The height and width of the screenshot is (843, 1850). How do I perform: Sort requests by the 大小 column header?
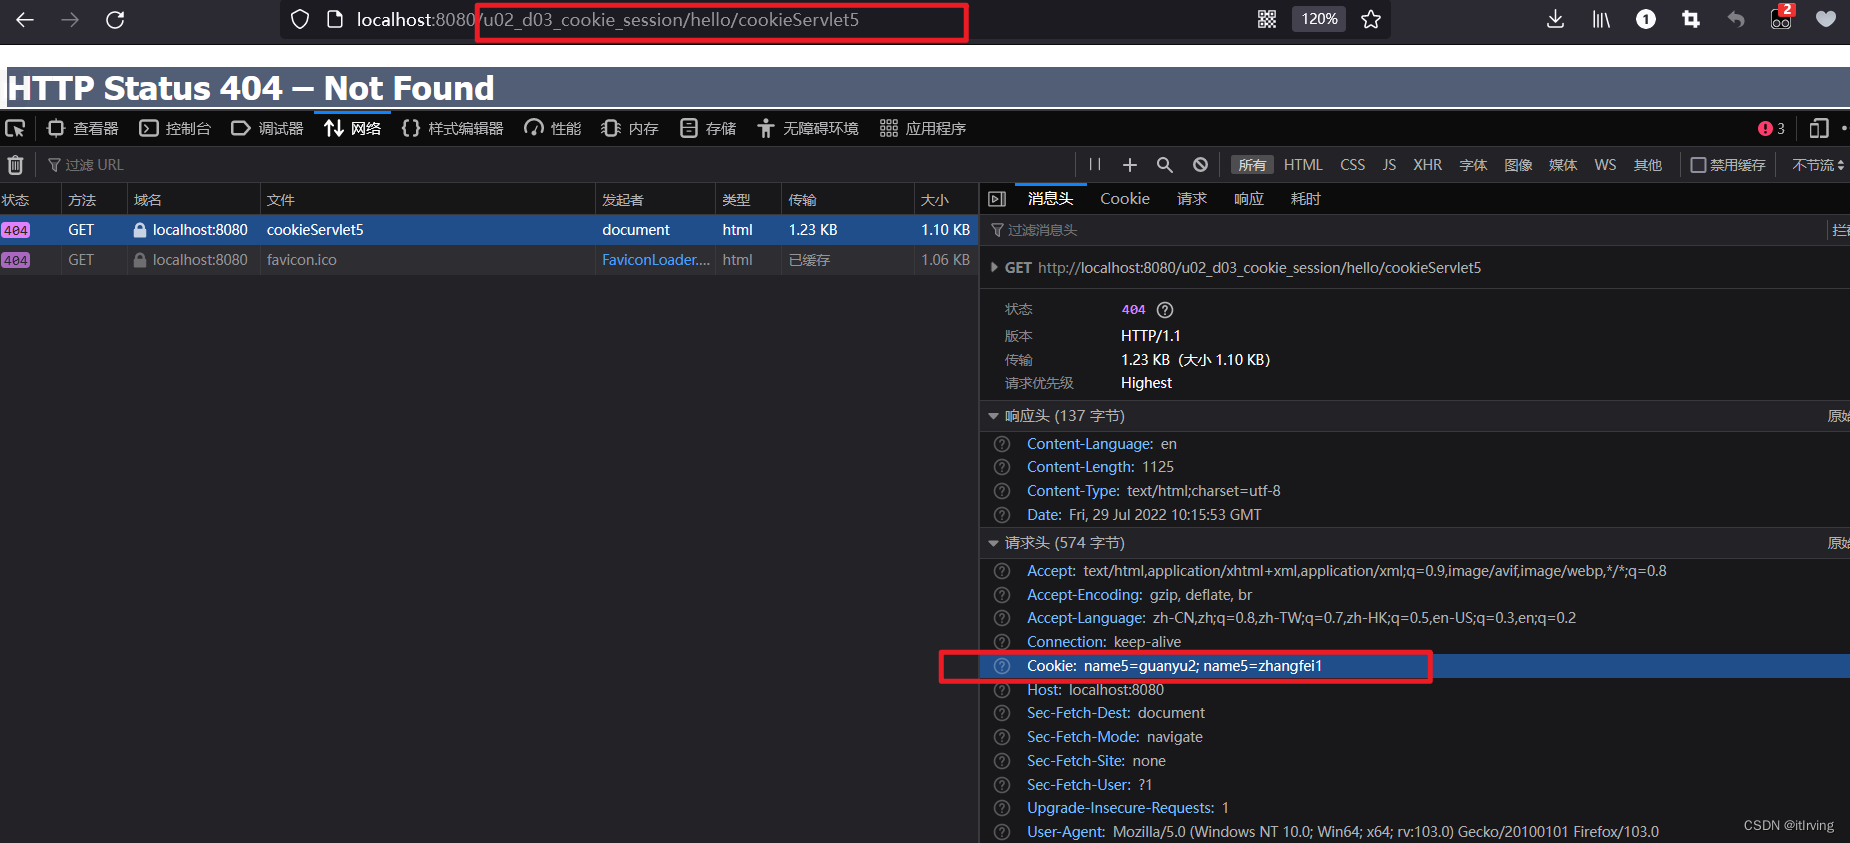coord(945,200)
